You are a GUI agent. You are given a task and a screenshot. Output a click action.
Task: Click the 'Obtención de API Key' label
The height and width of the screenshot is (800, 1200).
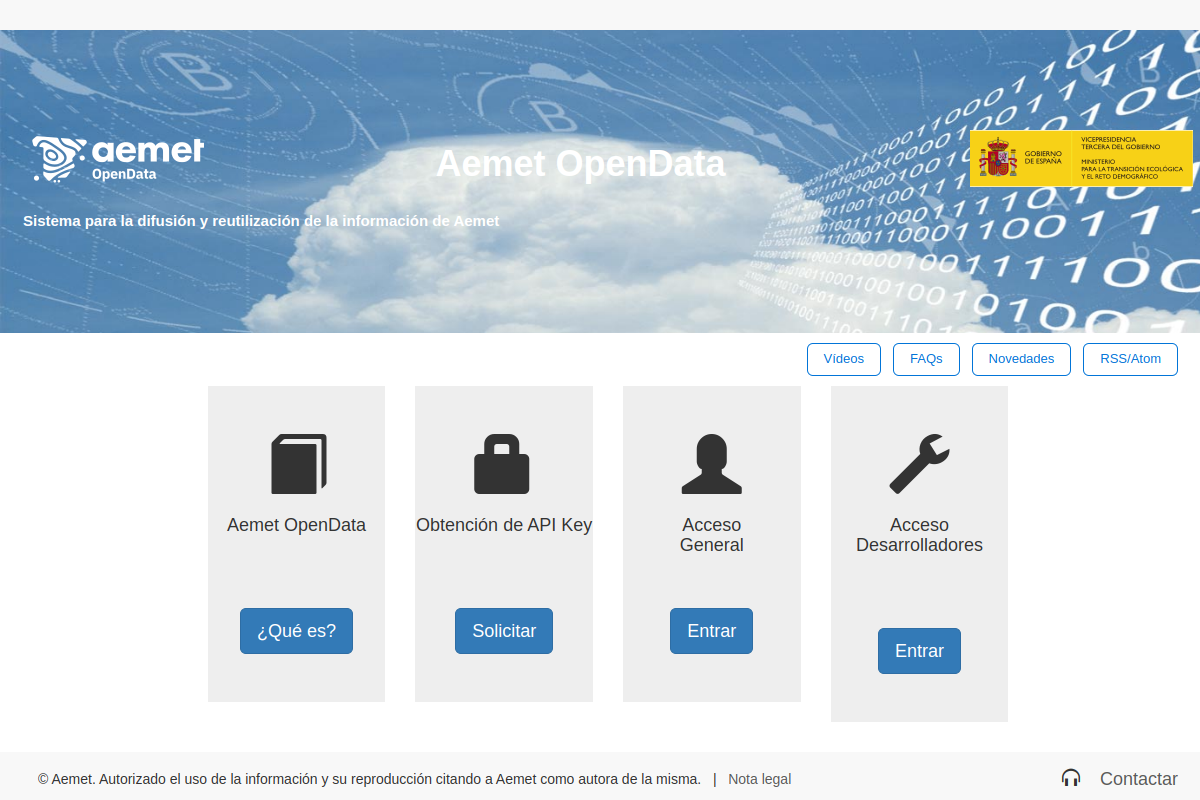[504, 525]
